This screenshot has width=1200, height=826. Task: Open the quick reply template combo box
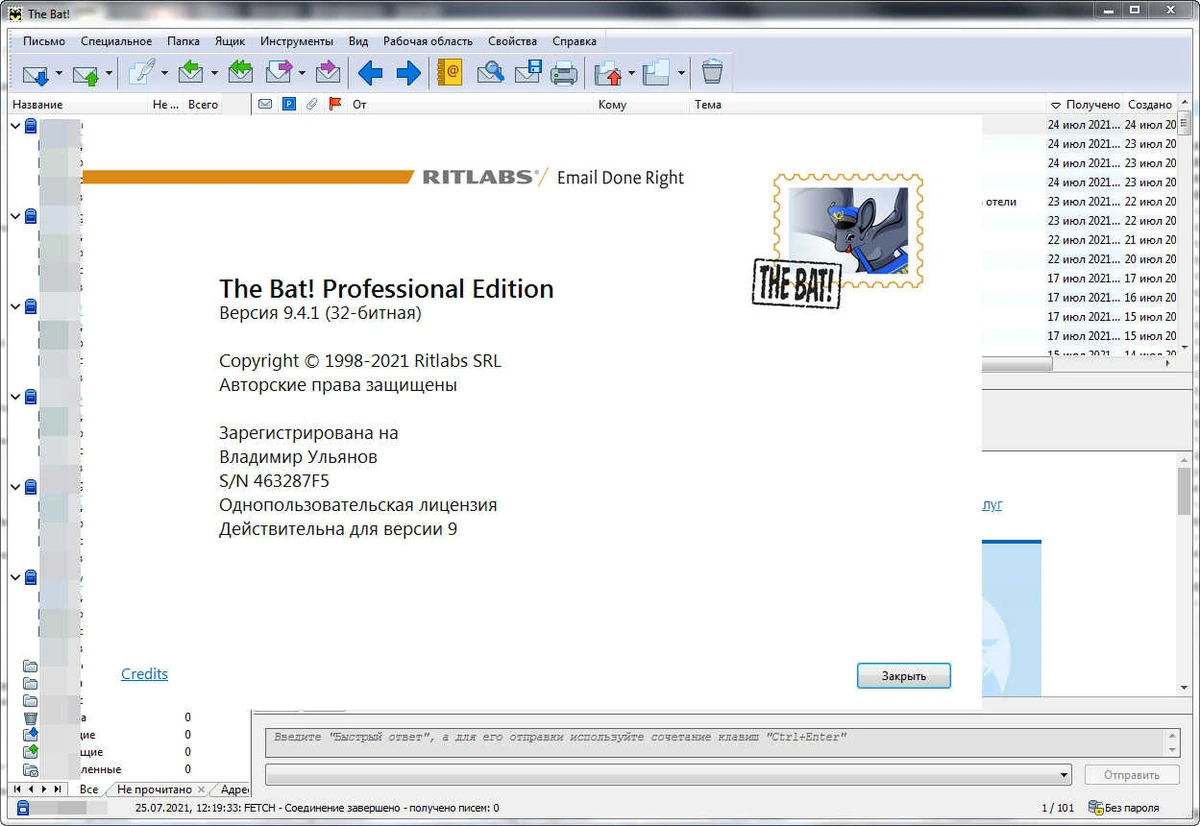pos(668,775)
